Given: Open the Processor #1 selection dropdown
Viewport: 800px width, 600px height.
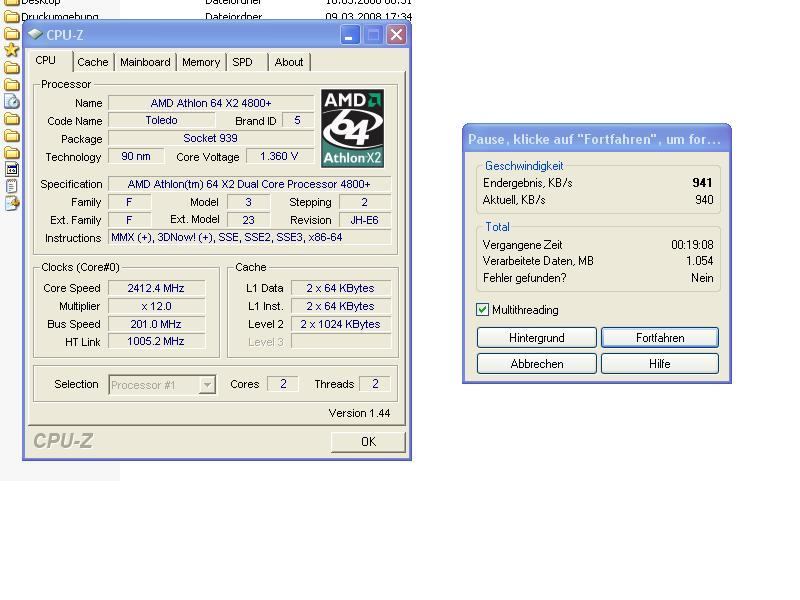Looking at the screenshot, I should [207, 385].
